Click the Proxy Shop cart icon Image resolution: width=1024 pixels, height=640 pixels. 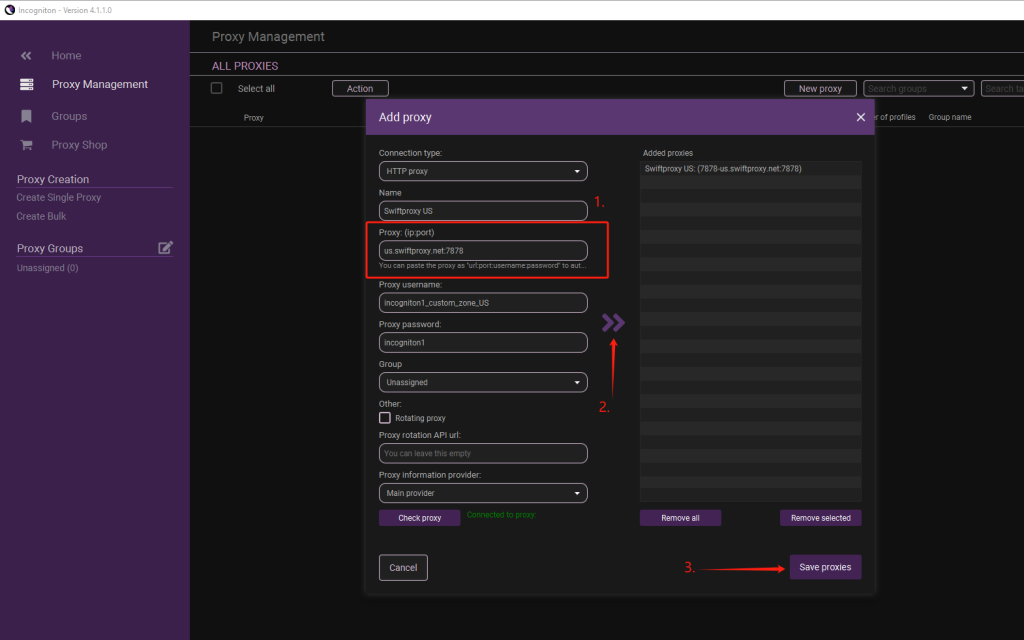click(x=26, y=145)
